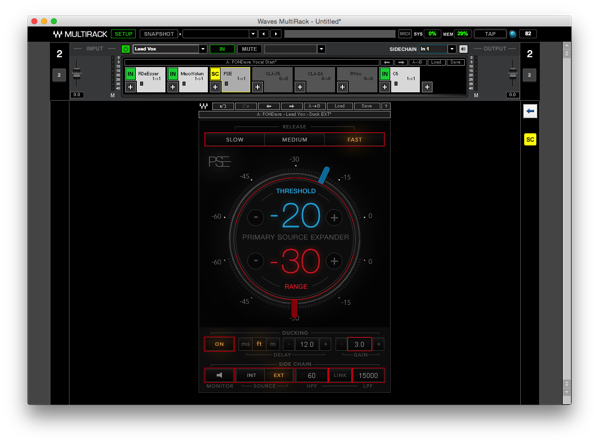Click the undo arrow in the PSE plugin toolbar

[223, 106]
